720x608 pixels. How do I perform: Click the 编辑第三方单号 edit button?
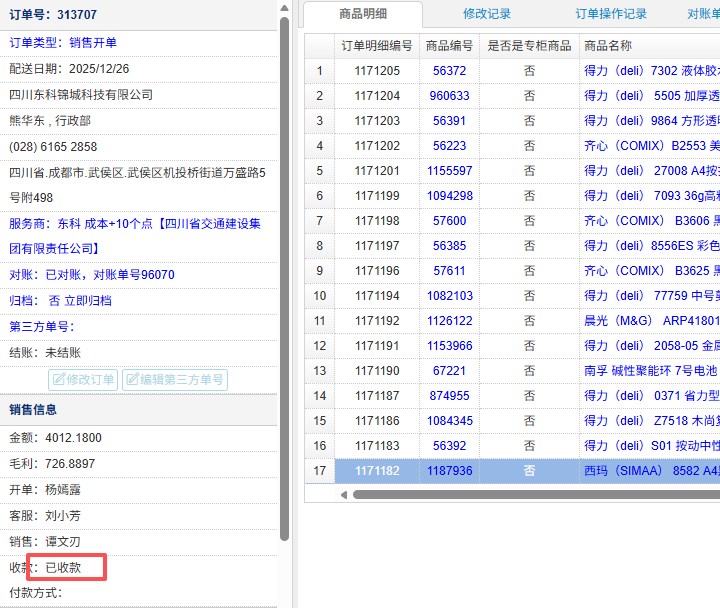(174, 380)
